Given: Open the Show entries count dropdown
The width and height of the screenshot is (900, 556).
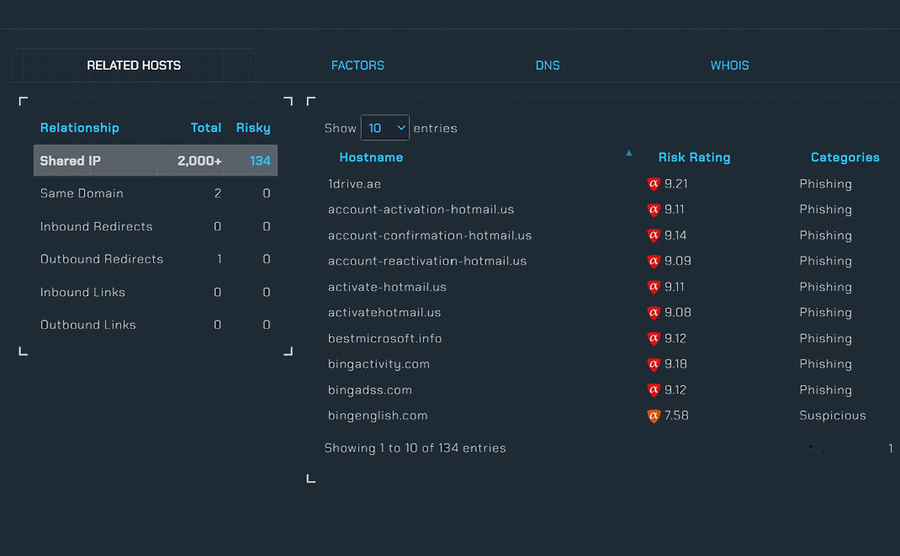Looking at the screenshot, I should (x=385, y=128).
